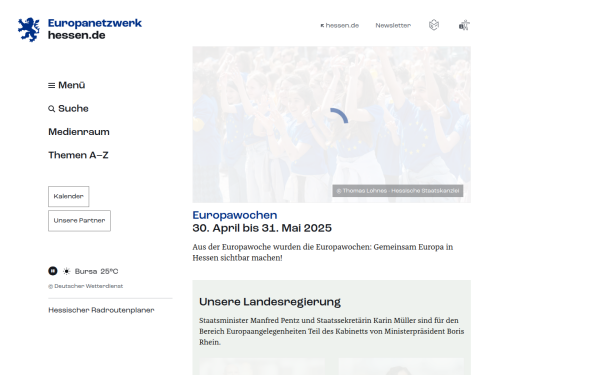600x375 pixels.
Task: Open the Suche search item
Action: coord(68,109)
